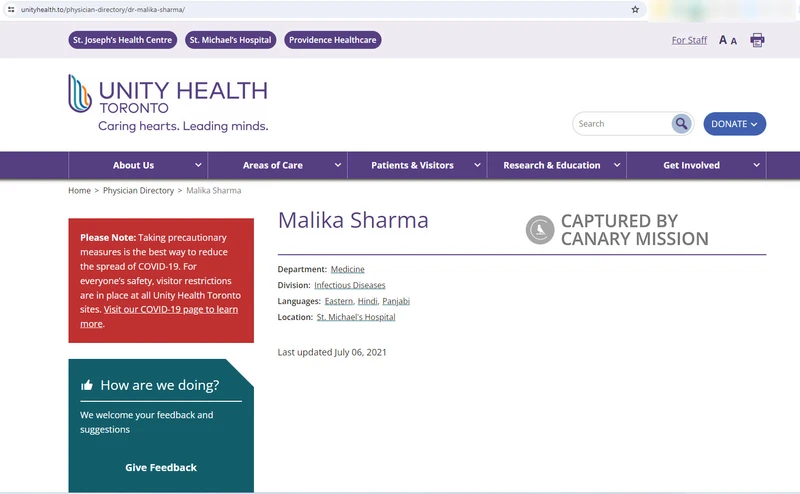
Task: Click the Caring hearts. Leading minds. tagline
Action: 183,126
